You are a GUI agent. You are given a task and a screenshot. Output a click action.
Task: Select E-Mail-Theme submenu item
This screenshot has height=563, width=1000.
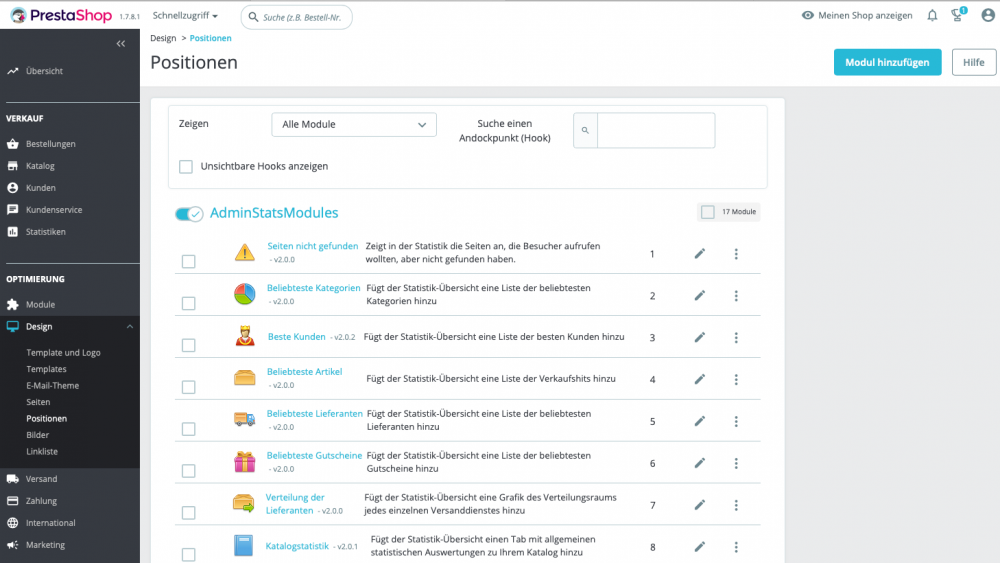pyautogui.click(x=52, y=386)
